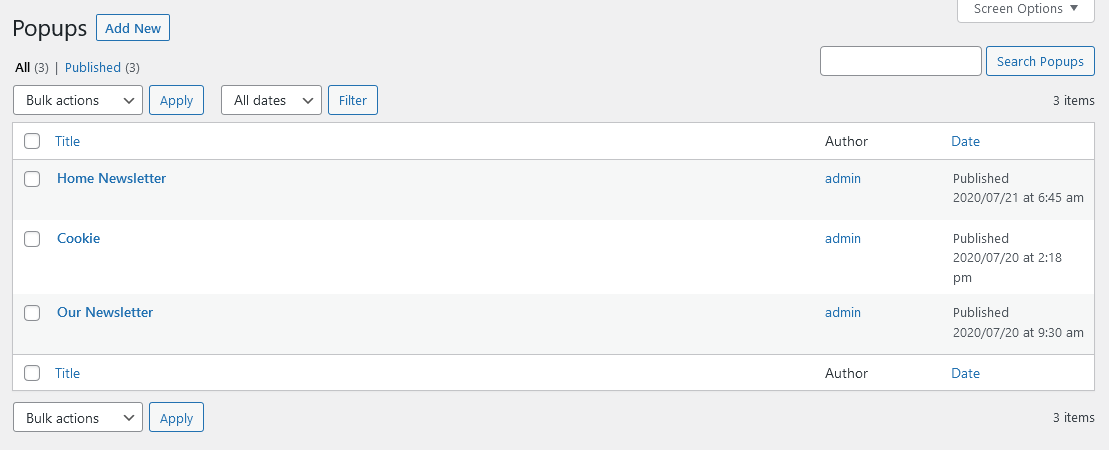This screenshot has height=450, width=1109.
Task: Select the All popups filter link
Action: tap(23, 67)
